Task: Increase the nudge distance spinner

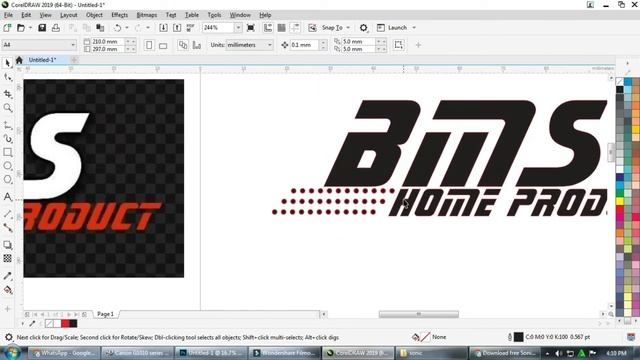Action: tap(323, 42)
